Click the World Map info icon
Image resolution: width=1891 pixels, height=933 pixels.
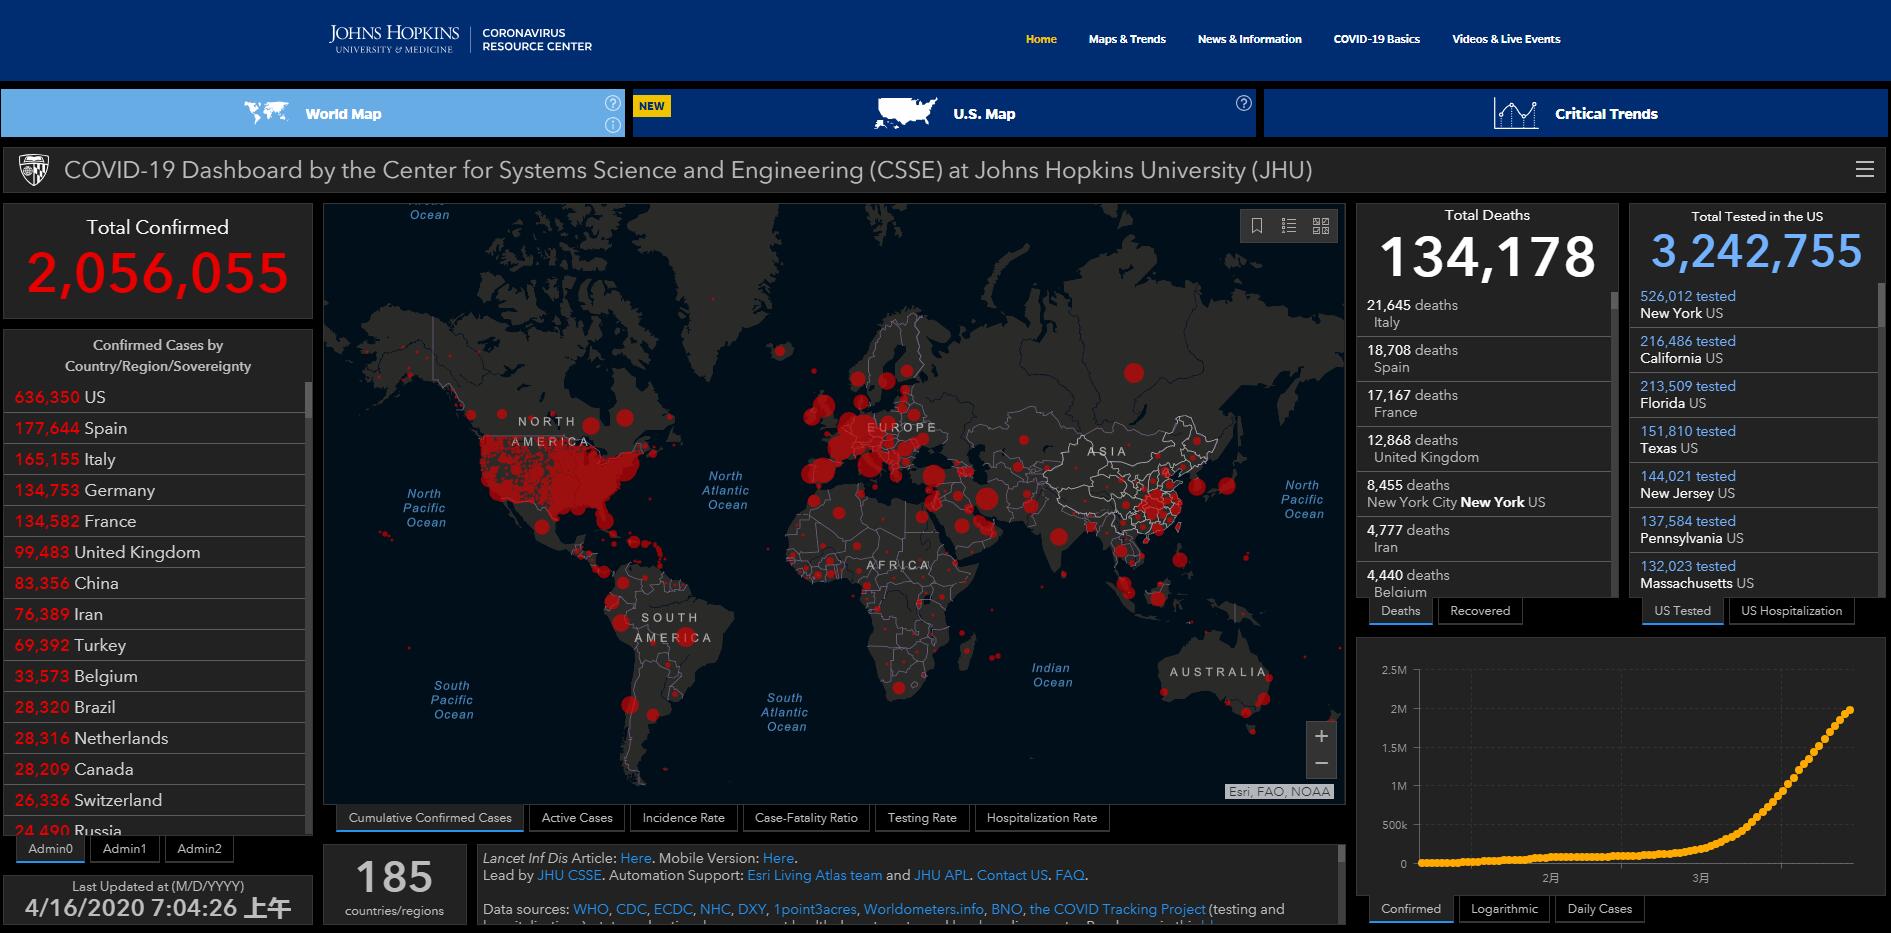tap(613, 125)
